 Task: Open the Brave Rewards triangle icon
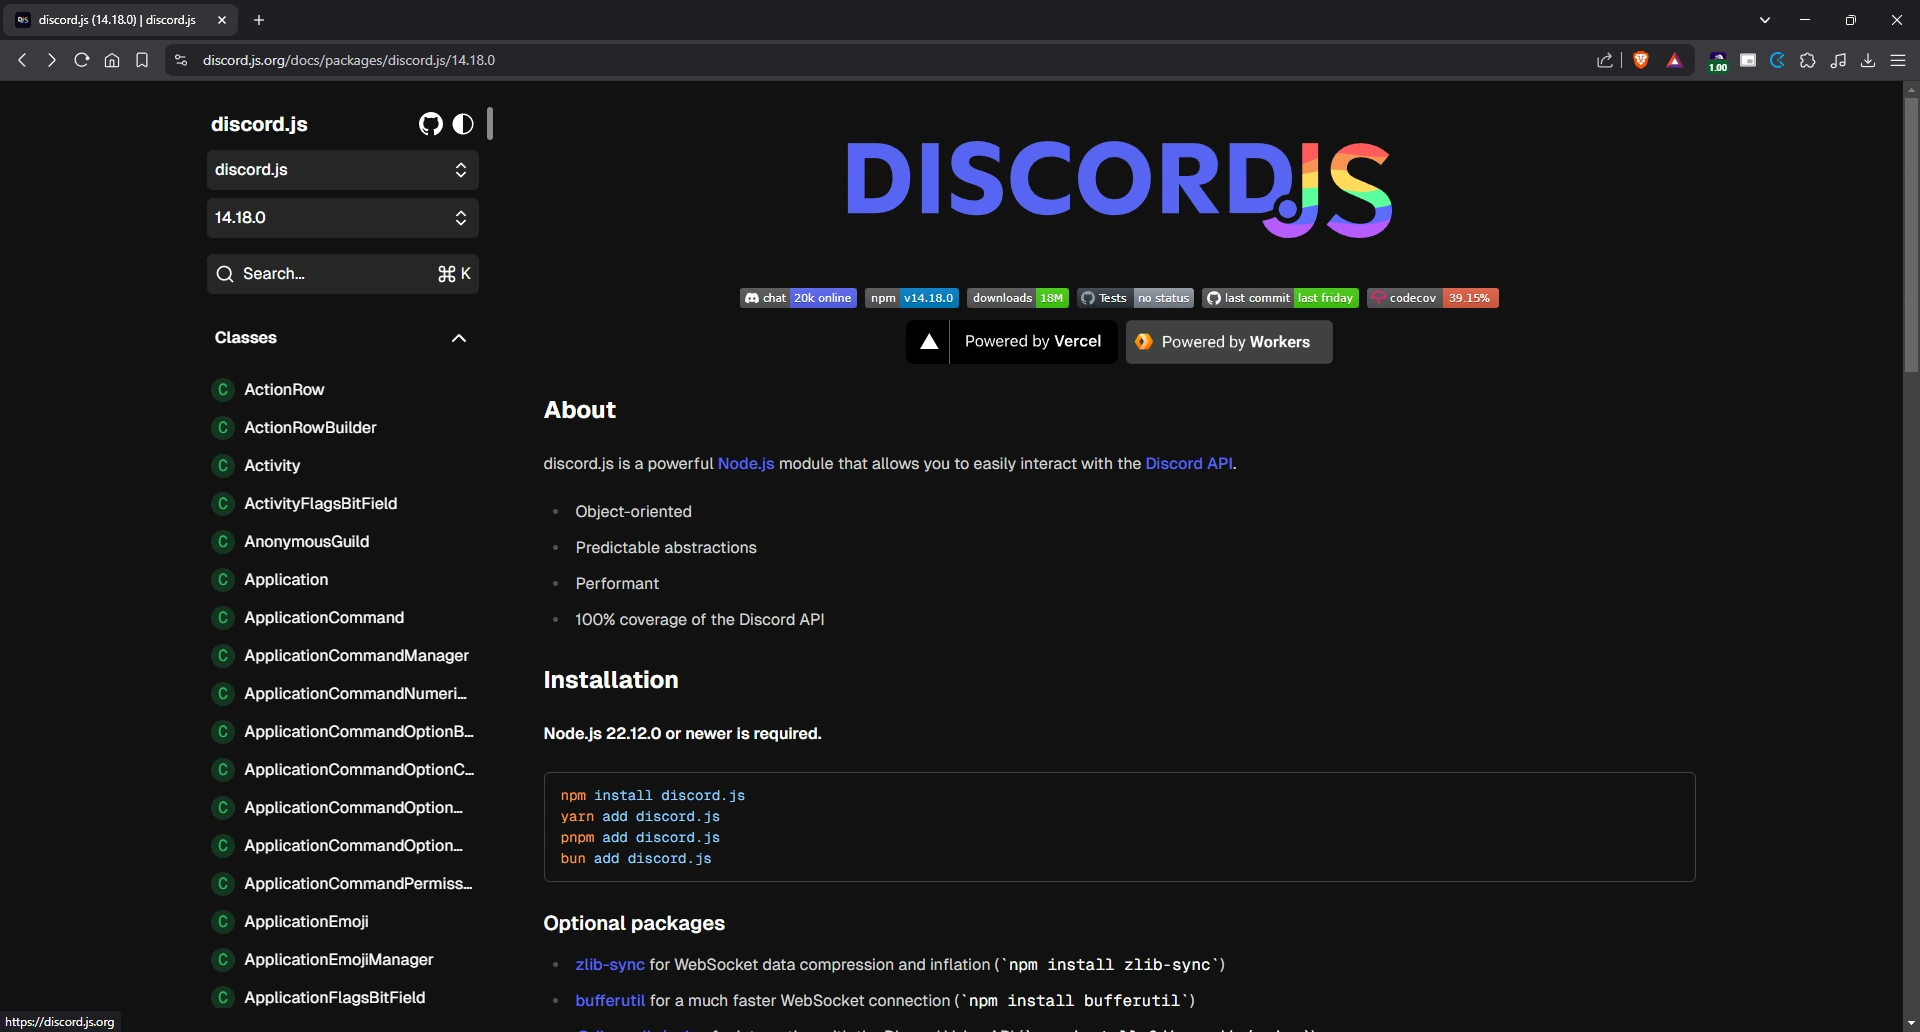[1675, 60]
